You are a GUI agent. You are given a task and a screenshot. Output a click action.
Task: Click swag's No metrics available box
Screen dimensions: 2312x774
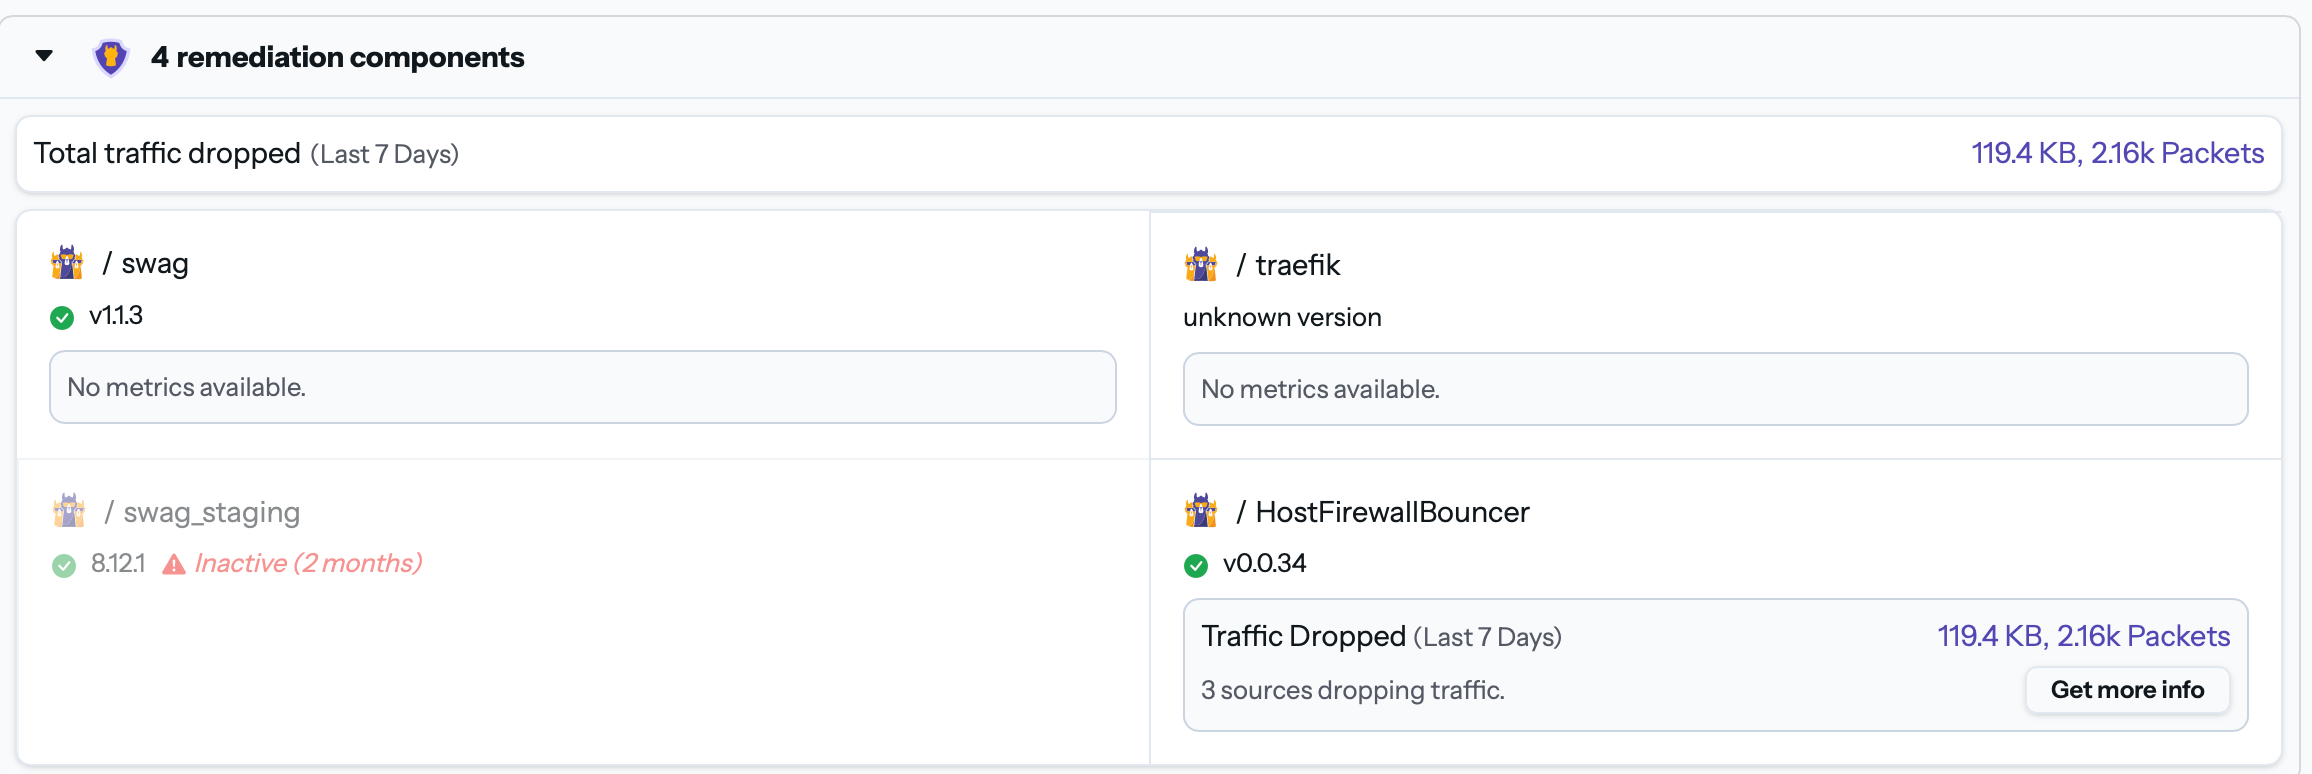(582, 387)
